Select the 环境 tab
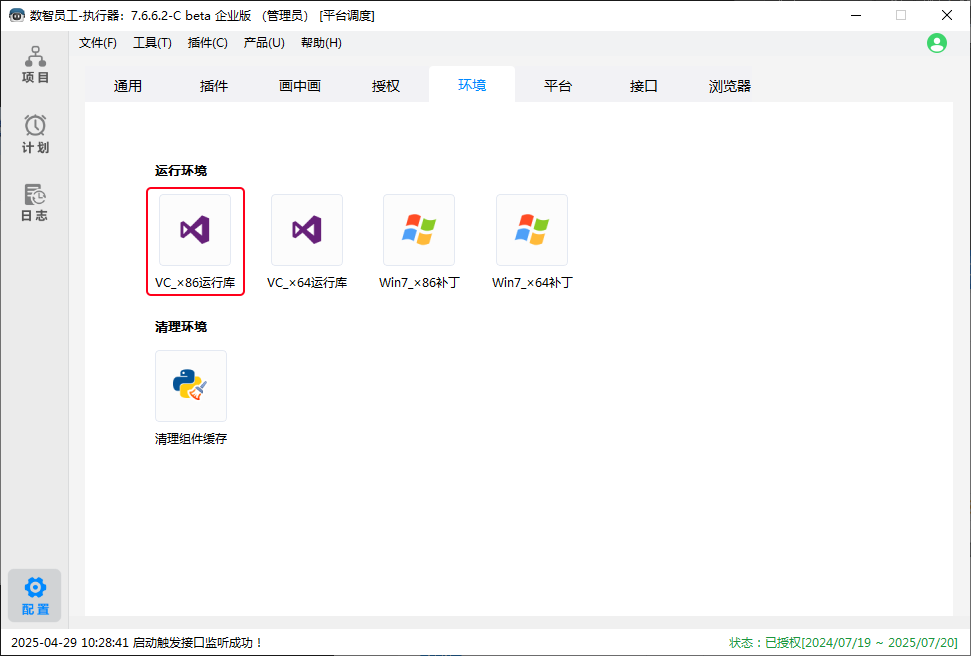Image resolution: width=971 pixels, height=656 pixels. [472, 85]
